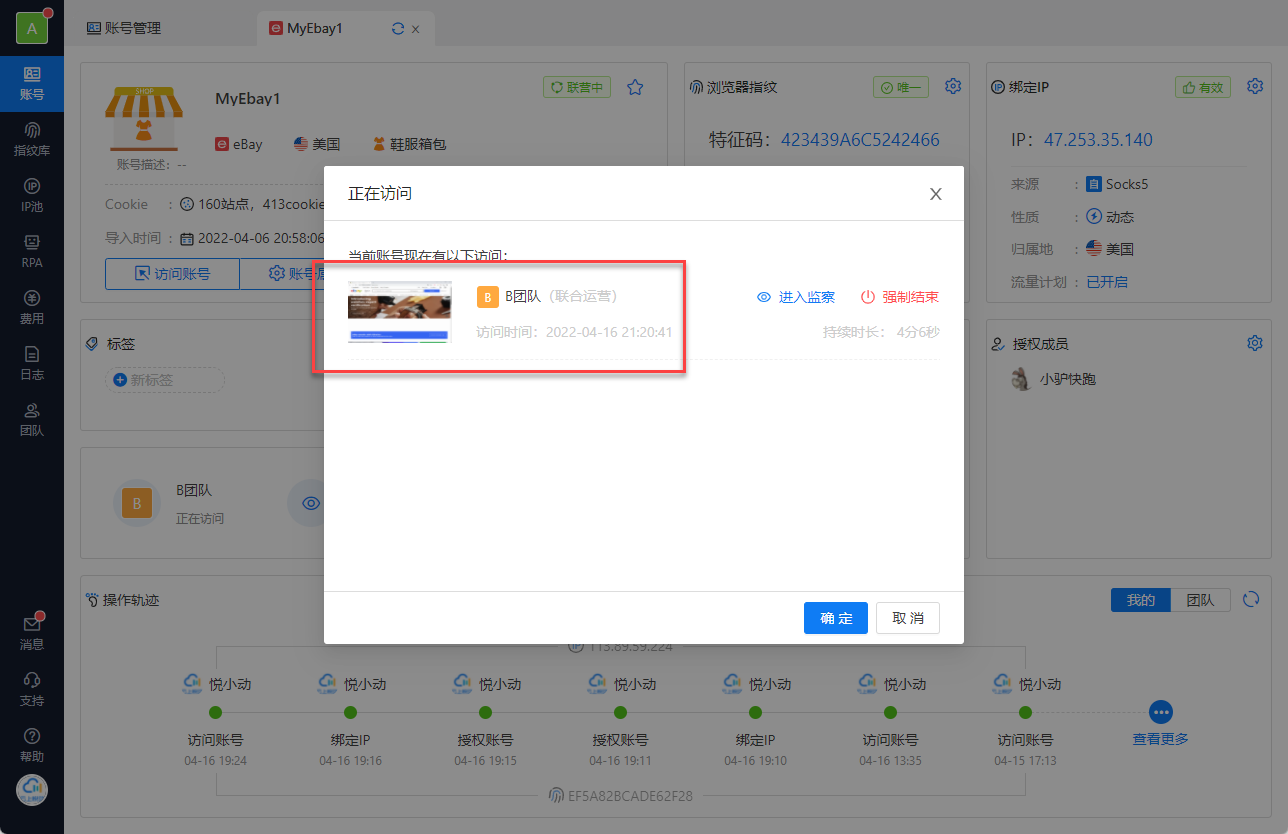Click 进入监察 to monitor the session

795,297
